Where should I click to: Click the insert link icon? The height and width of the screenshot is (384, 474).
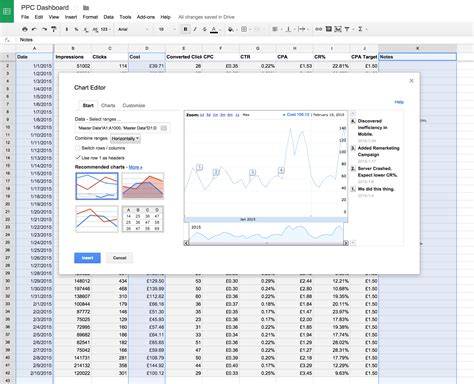tap(318, 29)
